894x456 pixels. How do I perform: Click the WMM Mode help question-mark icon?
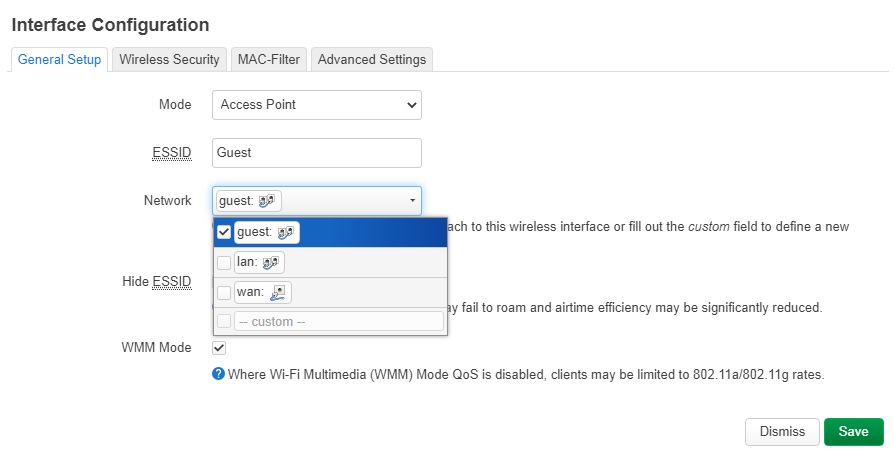[217, 374]
